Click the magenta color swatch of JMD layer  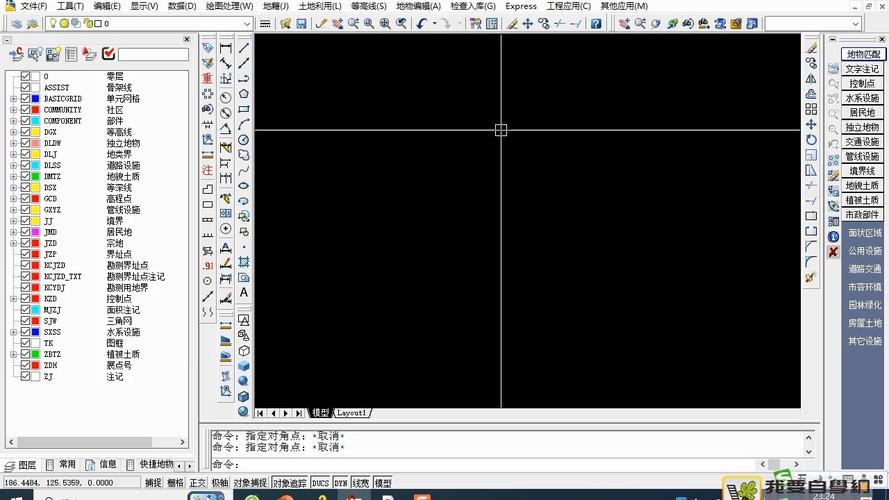click(x=36, y=231)
